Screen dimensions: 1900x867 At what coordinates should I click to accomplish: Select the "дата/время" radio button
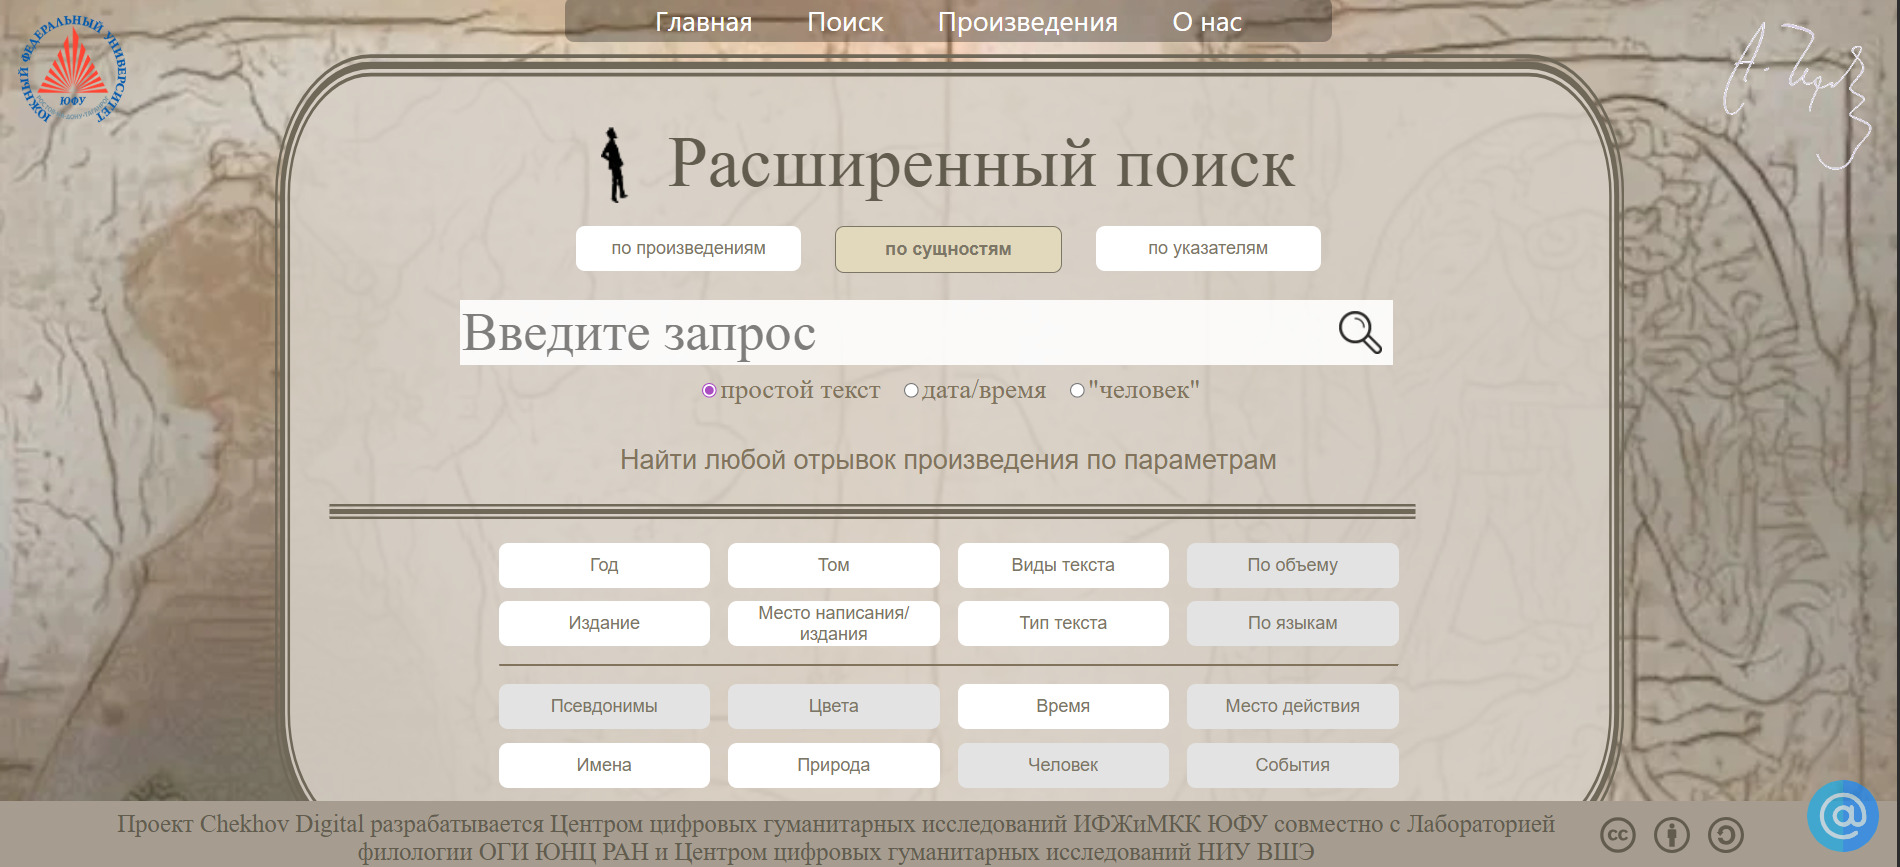(x=911, y=390)
